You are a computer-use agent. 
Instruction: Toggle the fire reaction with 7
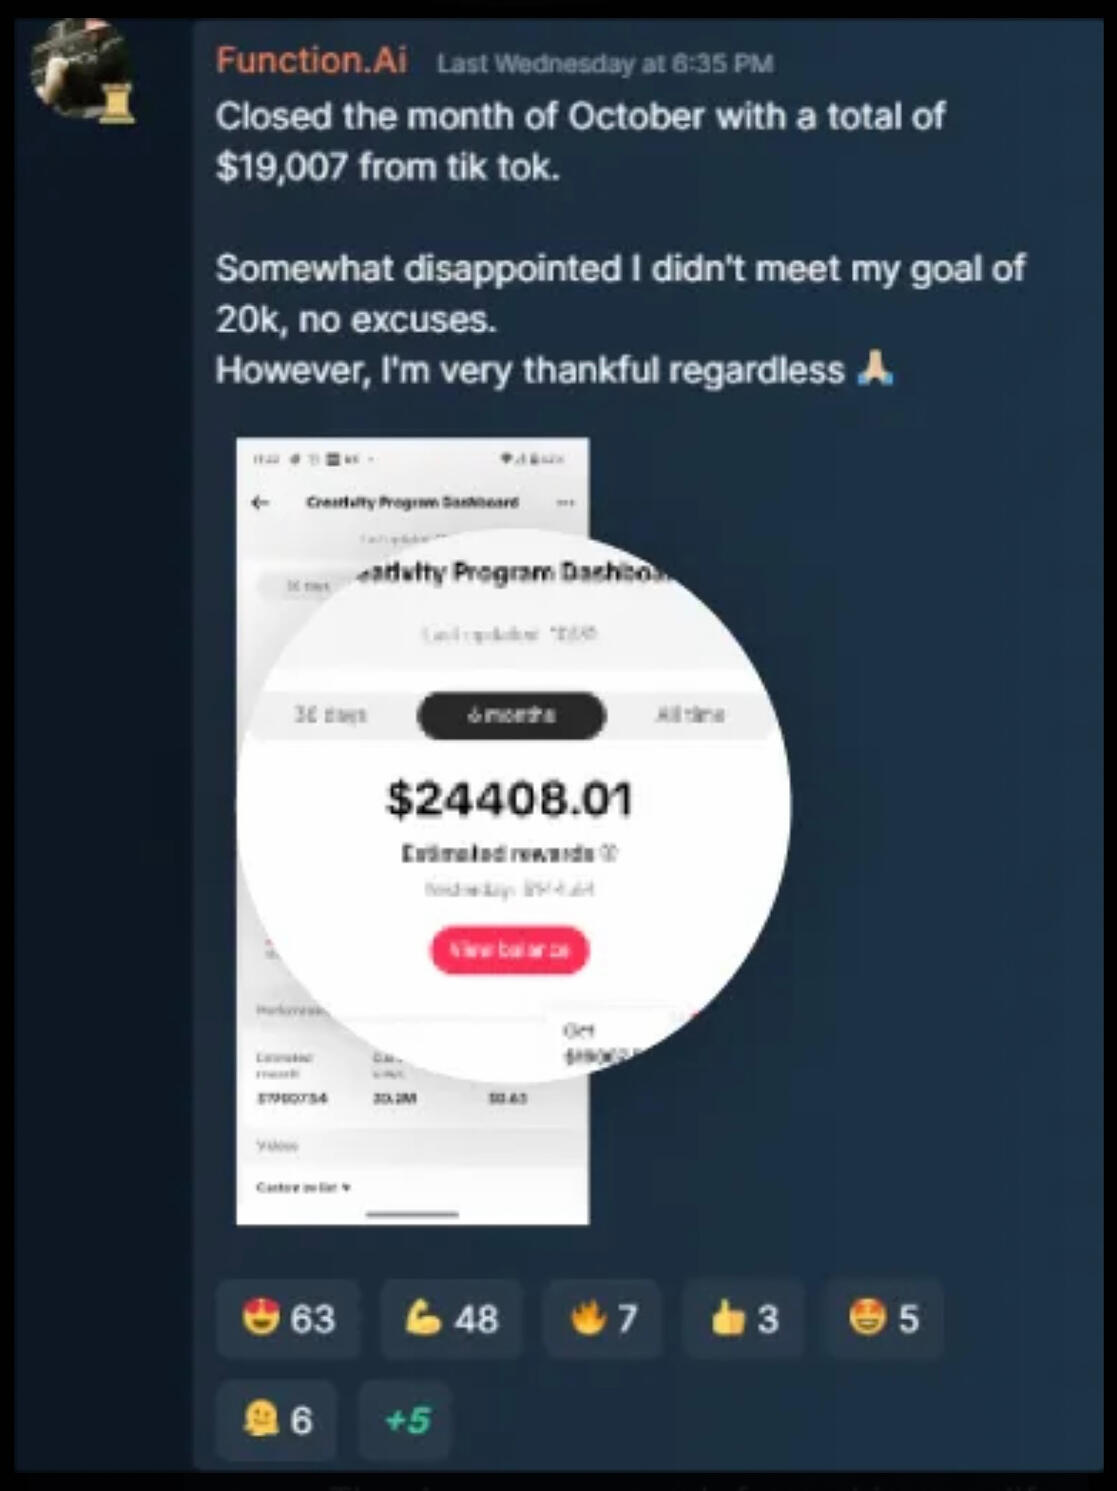tap(603, 1318)
